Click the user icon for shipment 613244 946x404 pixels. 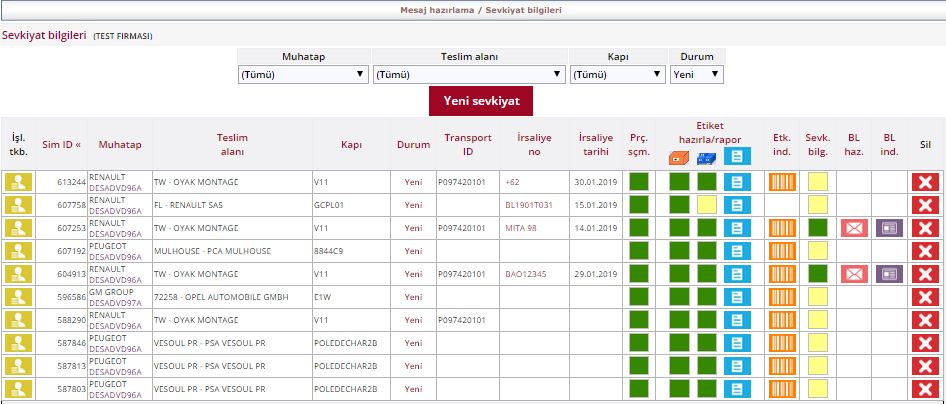(x=19, y=182)
